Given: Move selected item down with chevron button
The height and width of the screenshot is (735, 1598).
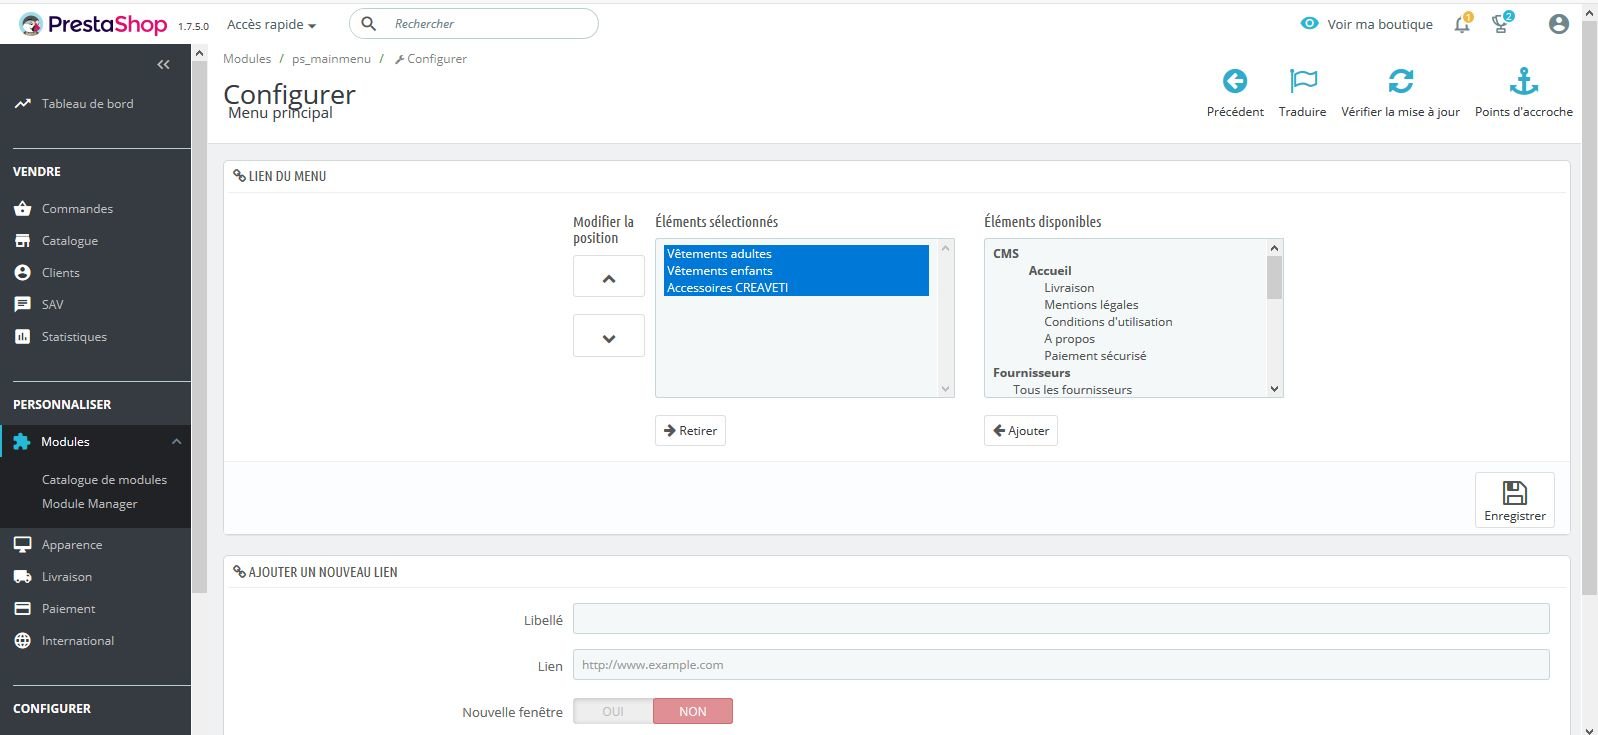Looking at the screenshot, I should (x=609, y=336).
